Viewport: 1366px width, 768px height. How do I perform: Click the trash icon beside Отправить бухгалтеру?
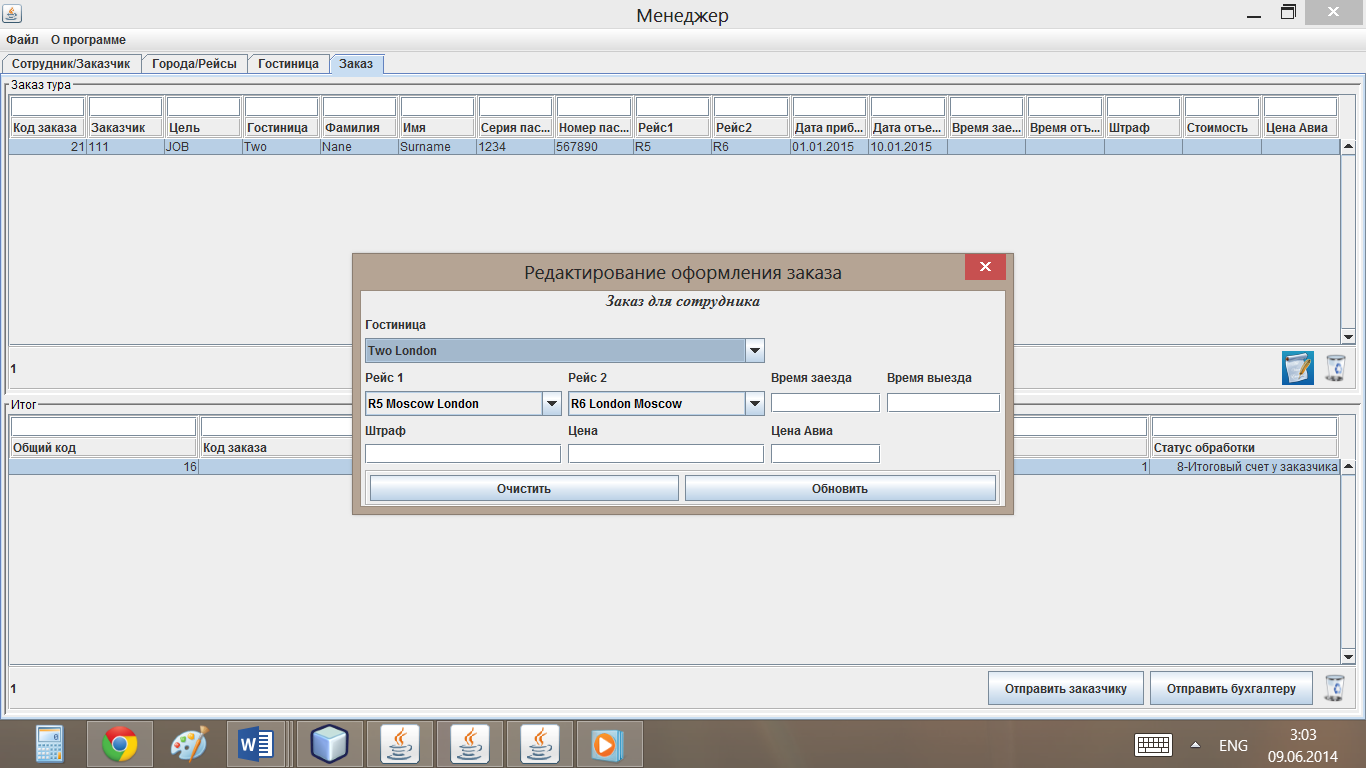[x=1334, y=688]
